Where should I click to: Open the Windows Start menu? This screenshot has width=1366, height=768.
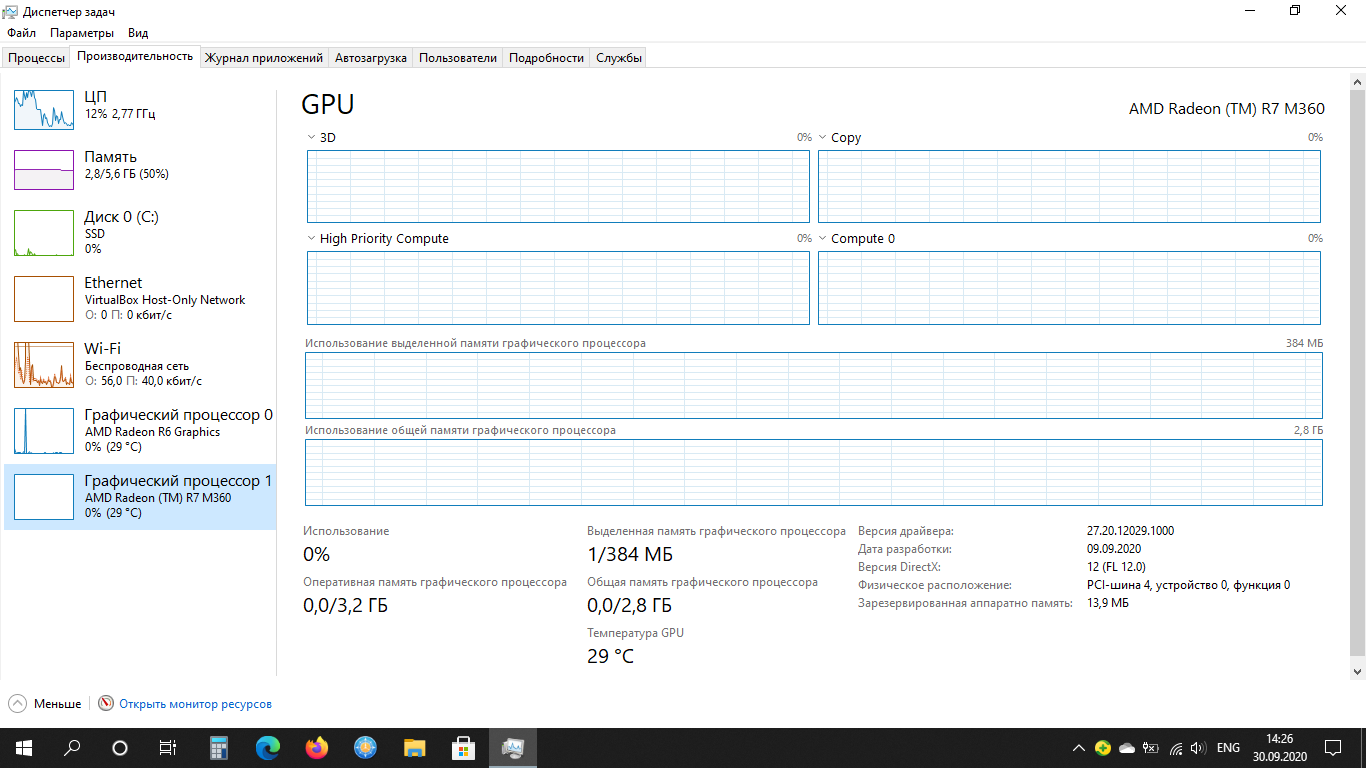23,747
